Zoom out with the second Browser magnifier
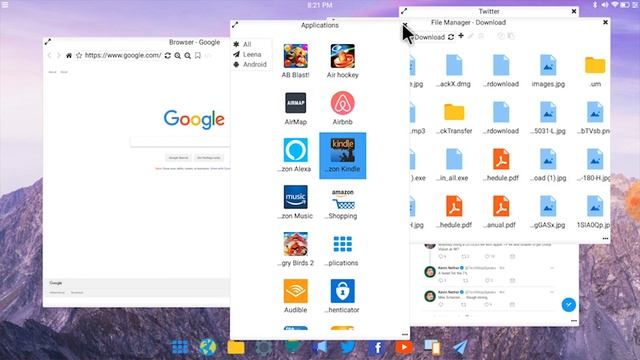This screenshot has width=640, height=360. (187, 56)
